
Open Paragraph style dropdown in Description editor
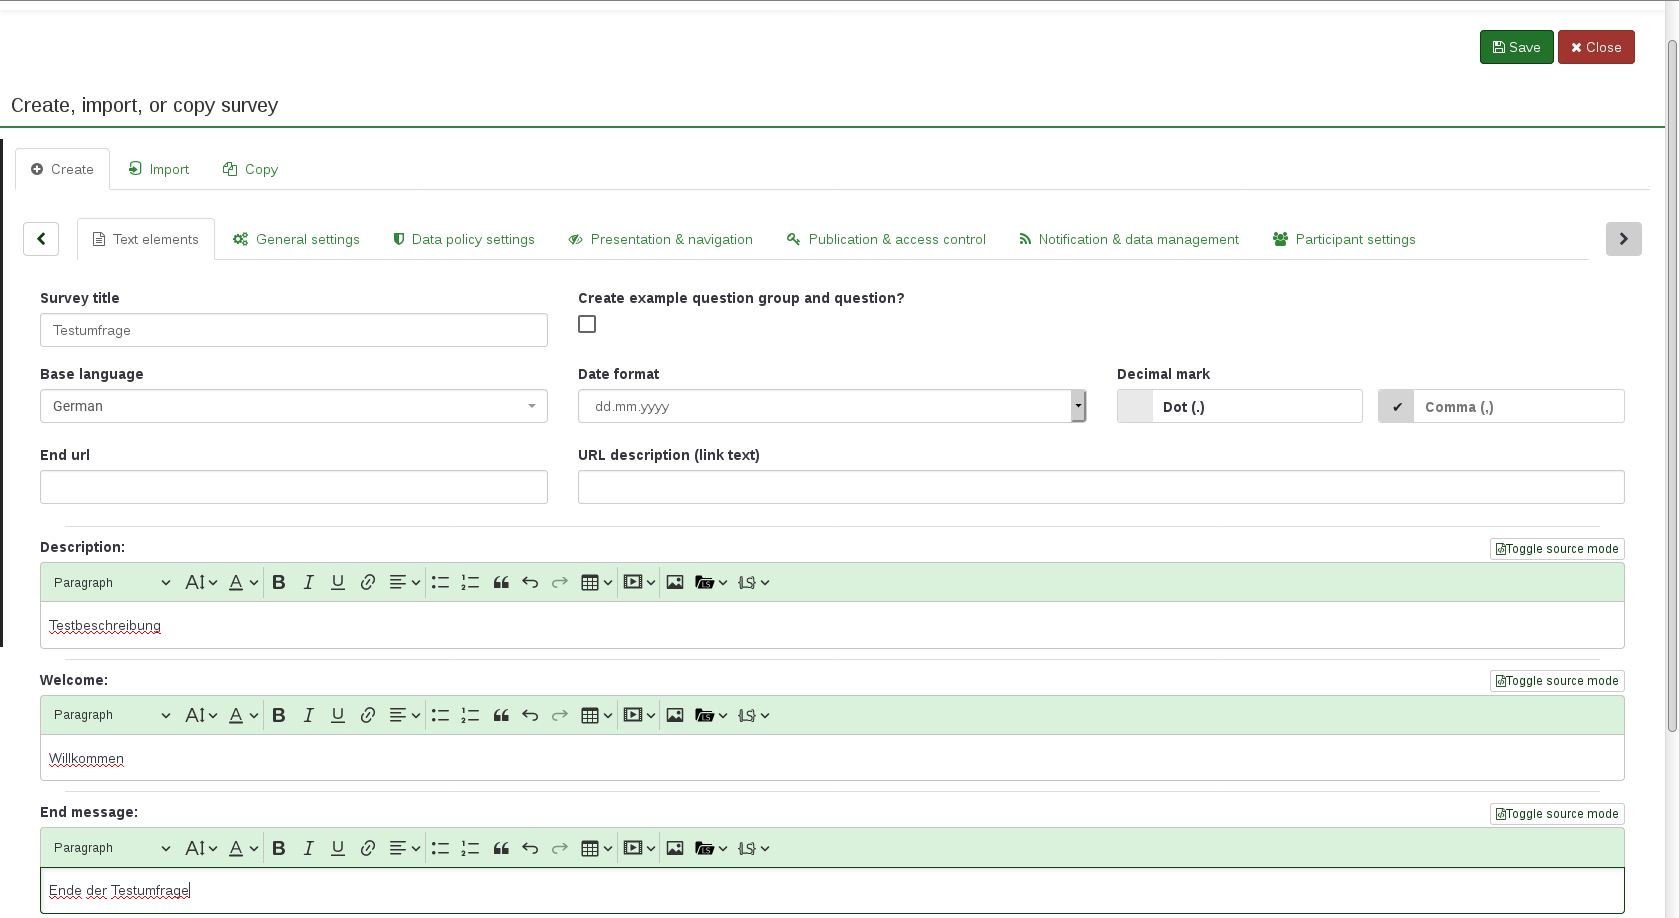[x=111, y=583]
